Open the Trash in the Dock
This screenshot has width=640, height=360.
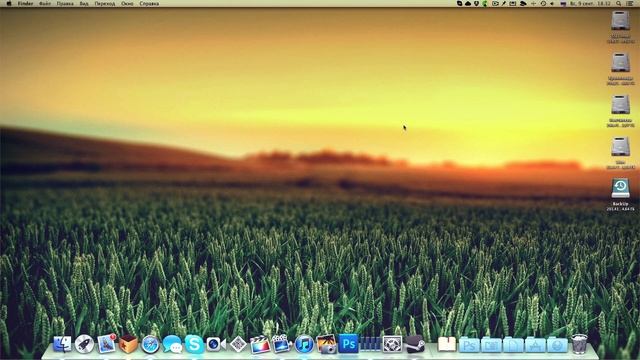point(579,344)
